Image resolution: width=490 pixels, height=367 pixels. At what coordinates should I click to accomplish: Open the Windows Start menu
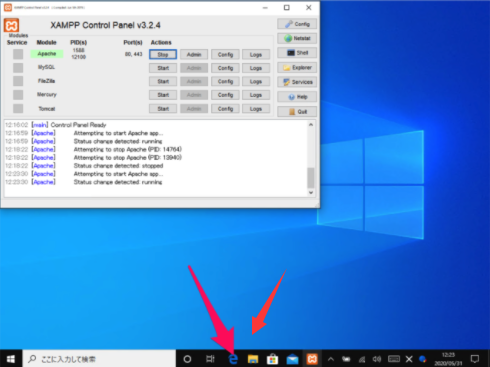[x=11, y=359]
